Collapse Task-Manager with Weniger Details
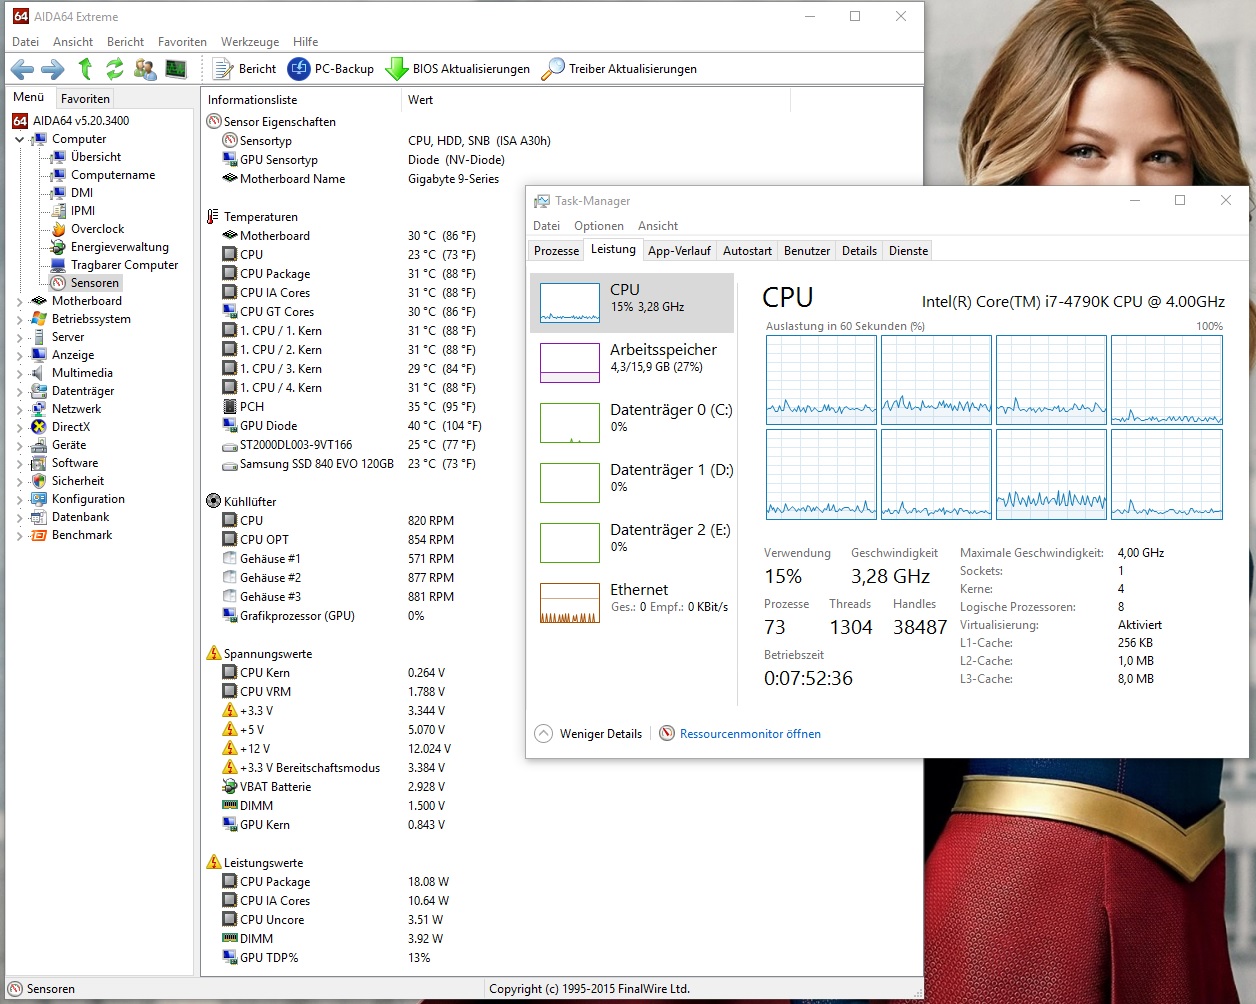Viewport: 1256px width, 1004px height. tap(588, 734)
